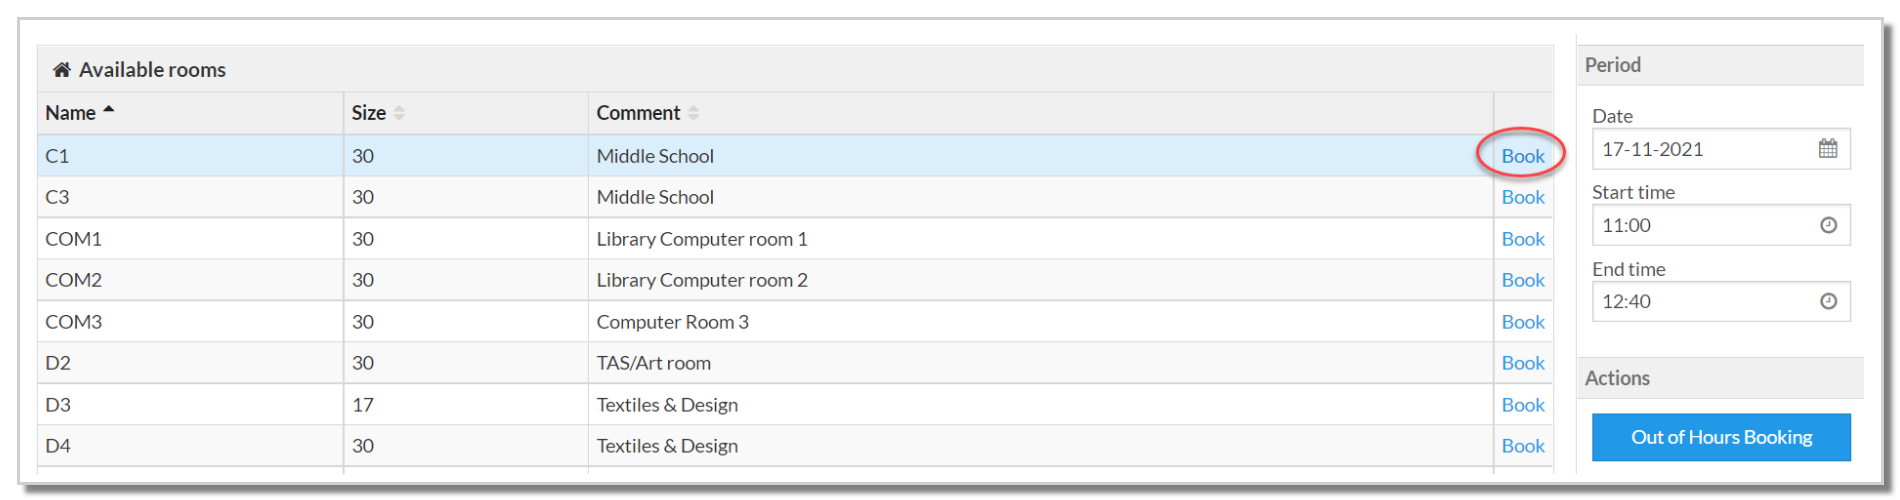The height and width of the screenshot is (500, 1900).
Task: Book room C1 Middle School
Action: point(1522,156)
